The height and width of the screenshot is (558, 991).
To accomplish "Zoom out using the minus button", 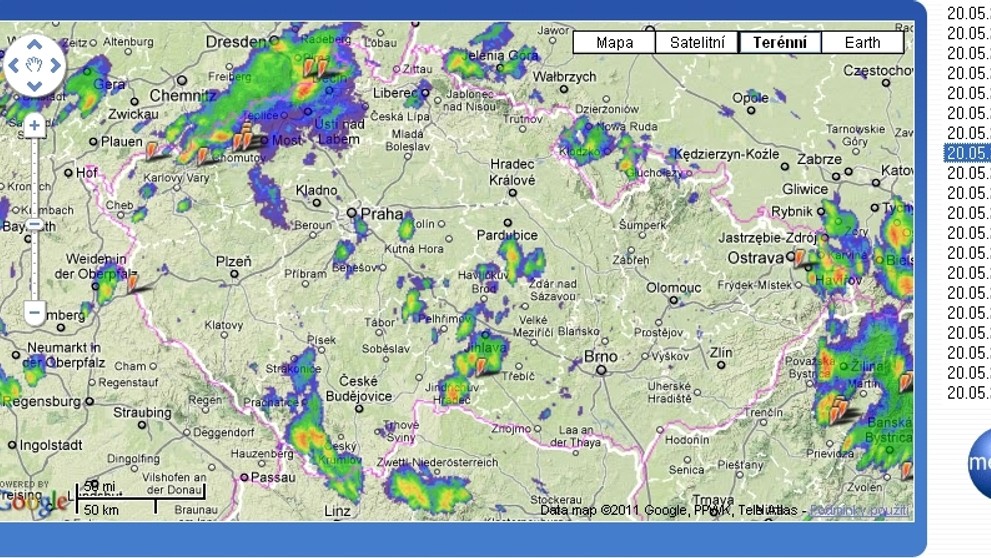I will [x=35, y=312].
